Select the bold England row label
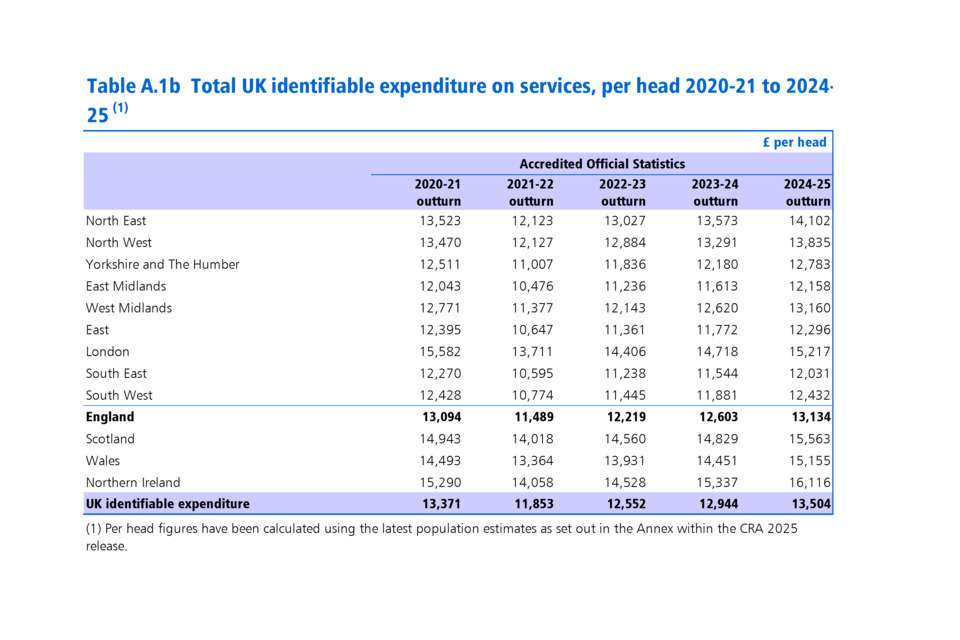The width and height of the screenshot is (960, 640). (110, 417)
